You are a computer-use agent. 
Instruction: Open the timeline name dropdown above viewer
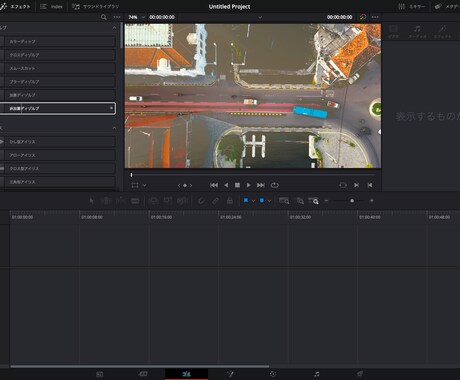[x=260, y=17]
